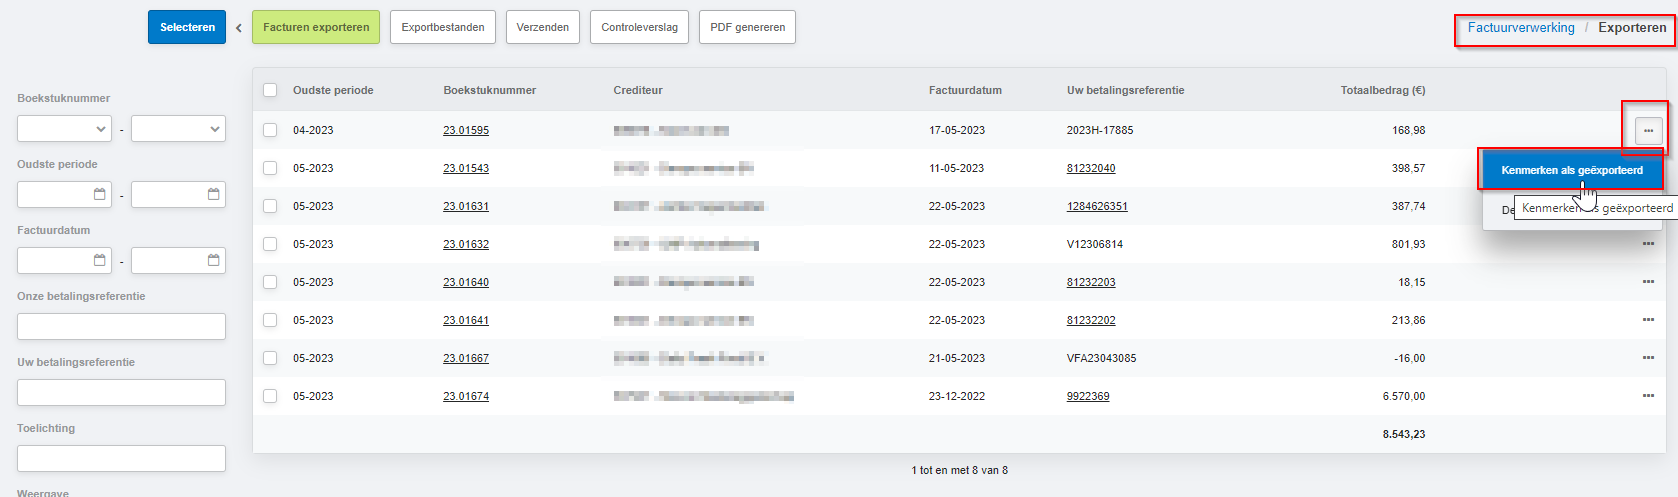Screen dimensions: 1678x497
Task: Check the row for invoice 23.01543
Action: click(x=270, y=168)
